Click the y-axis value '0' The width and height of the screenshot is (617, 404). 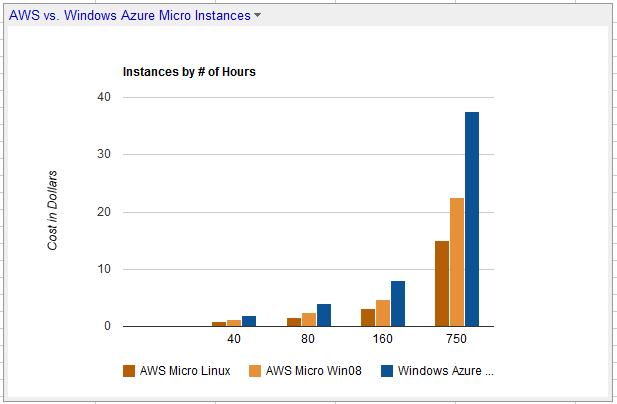click(107, 326)
